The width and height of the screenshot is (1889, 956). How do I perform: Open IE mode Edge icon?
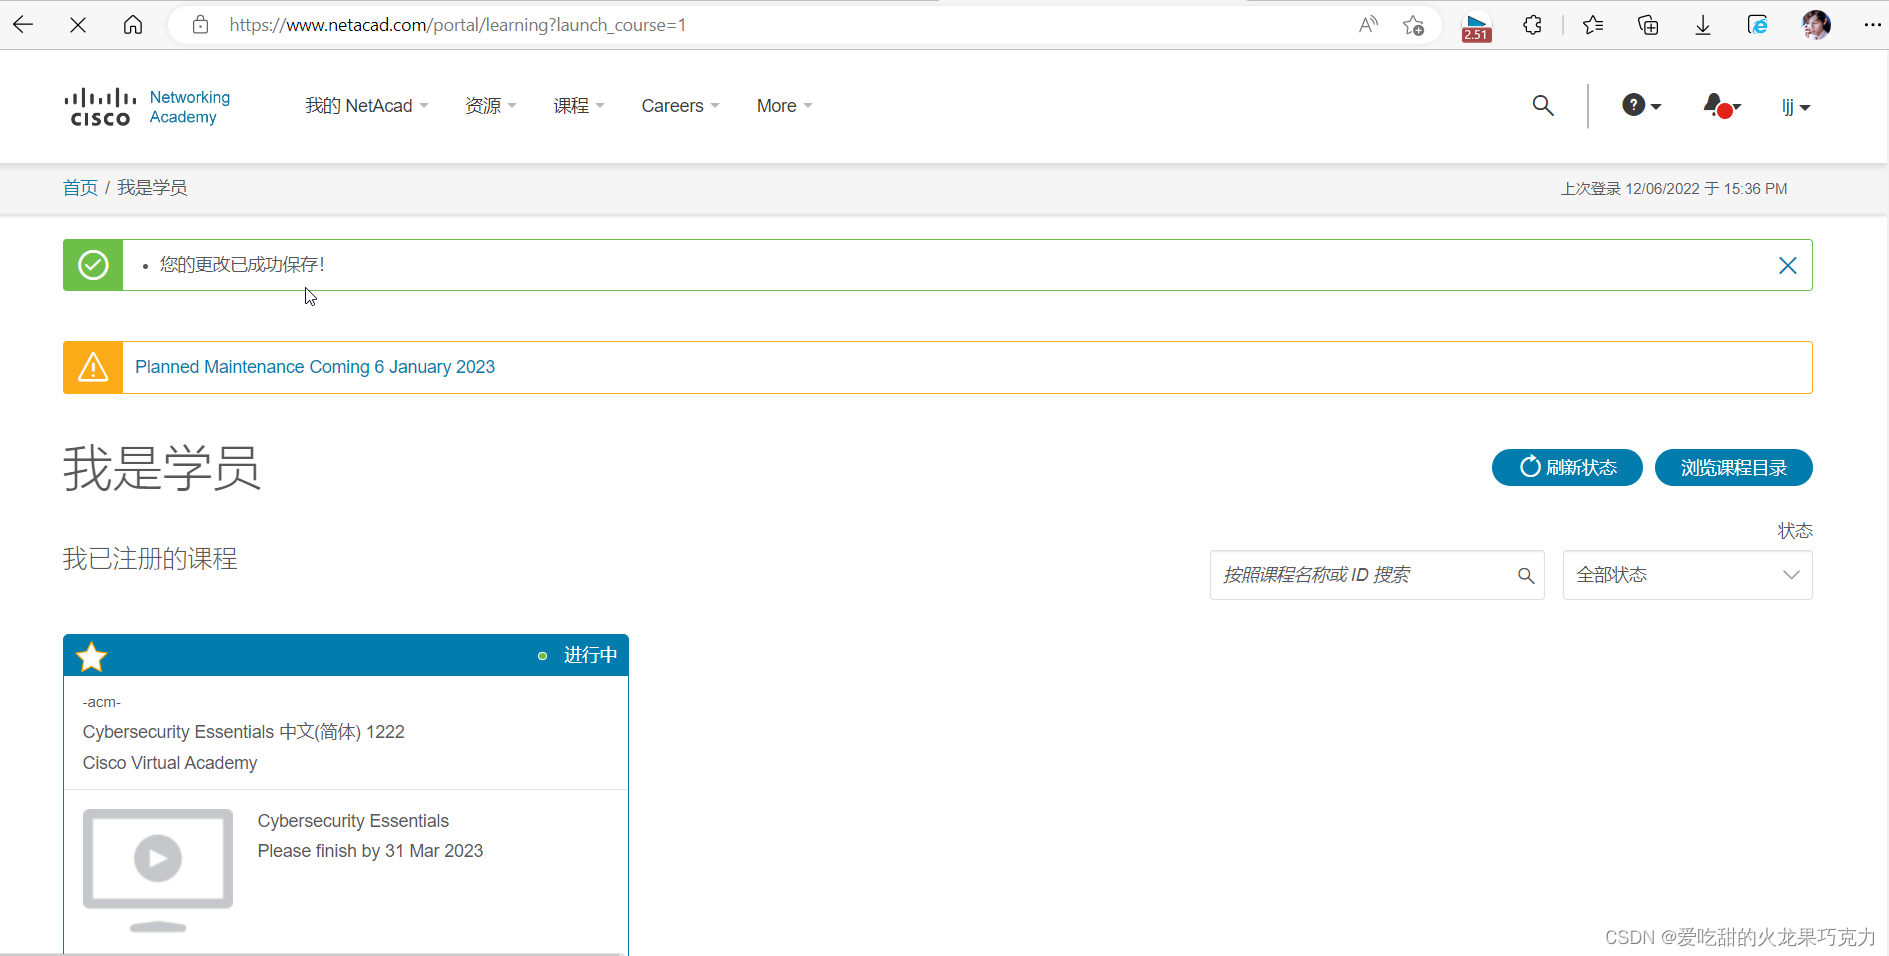1758,25
